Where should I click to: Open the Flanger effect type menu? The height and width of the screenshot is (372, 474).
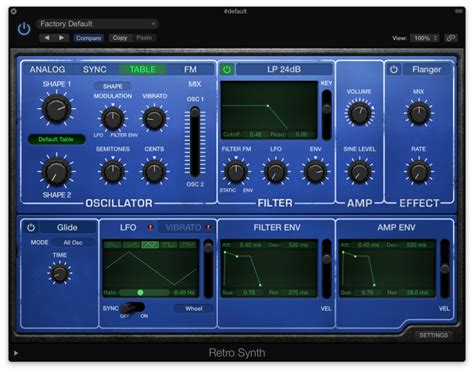427,69
